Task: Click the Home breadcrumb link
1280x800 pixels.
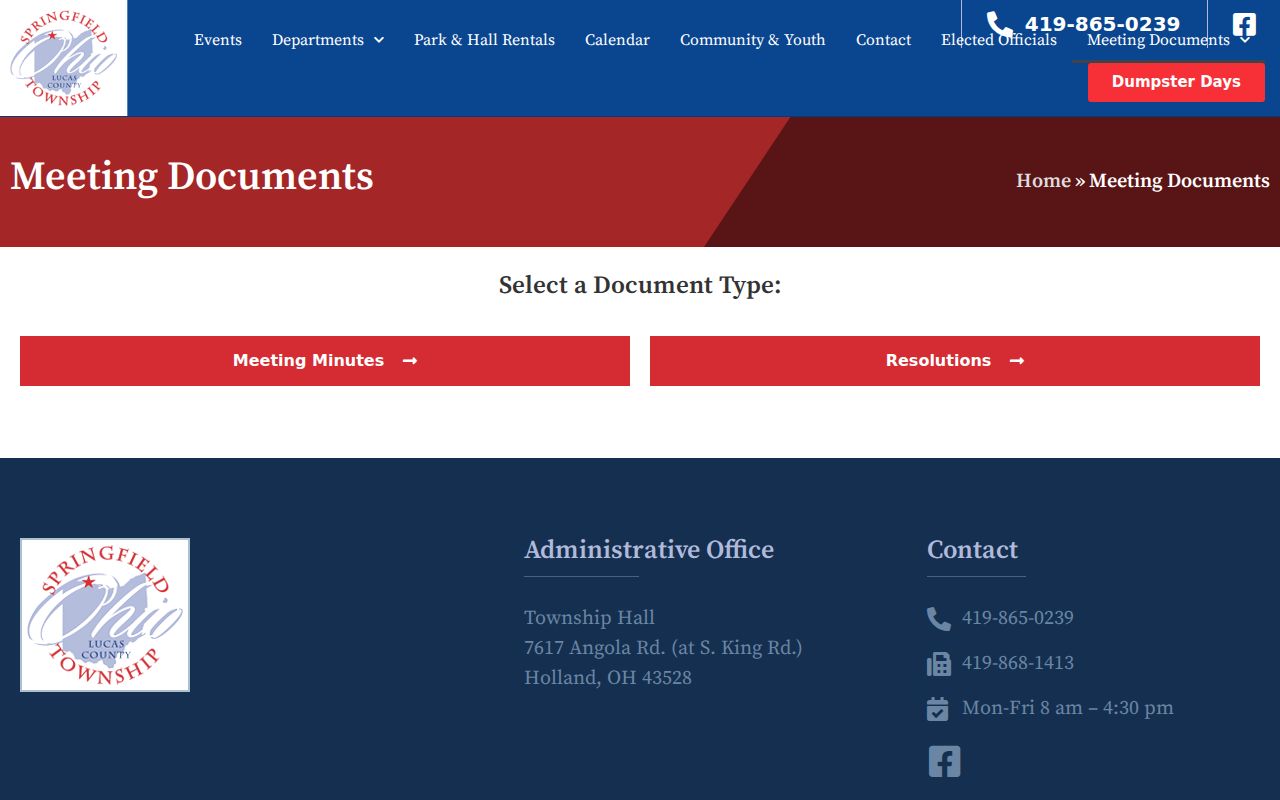Action: [1043, 181]
